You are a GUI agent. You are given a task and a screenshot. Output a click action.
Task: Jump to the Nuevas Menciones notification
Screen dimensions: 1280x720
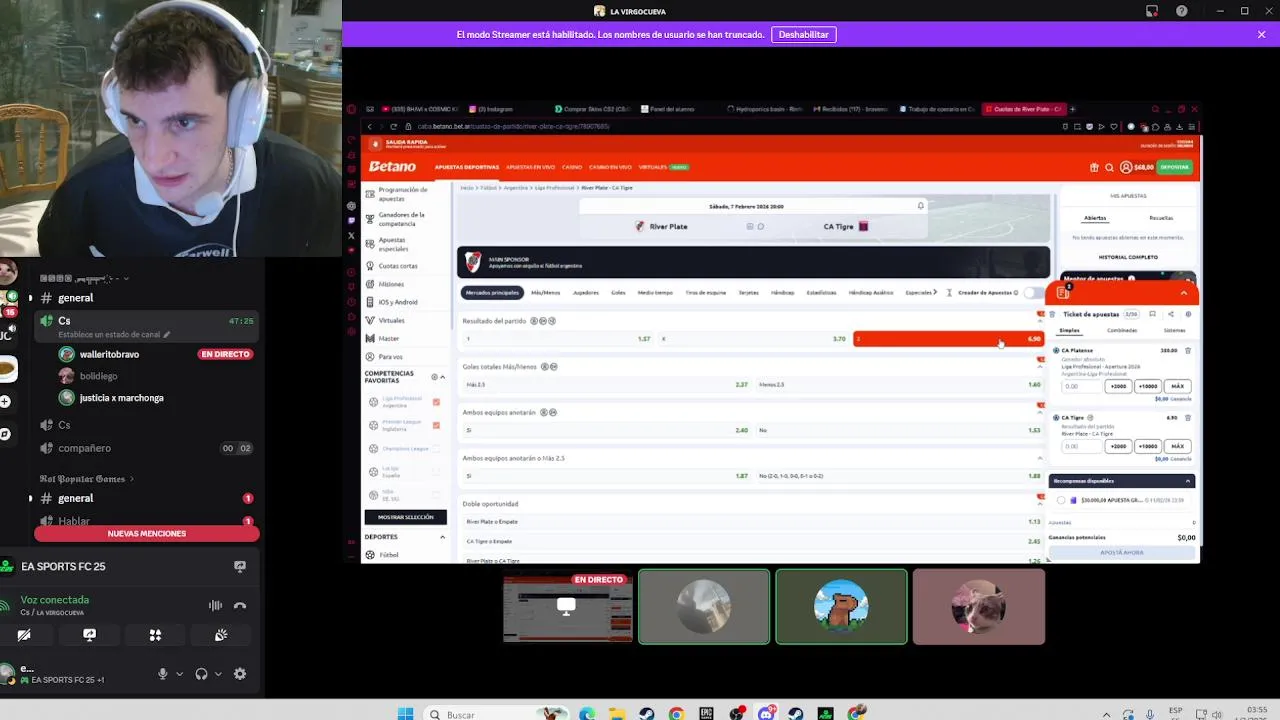click(x=147, y=533)
